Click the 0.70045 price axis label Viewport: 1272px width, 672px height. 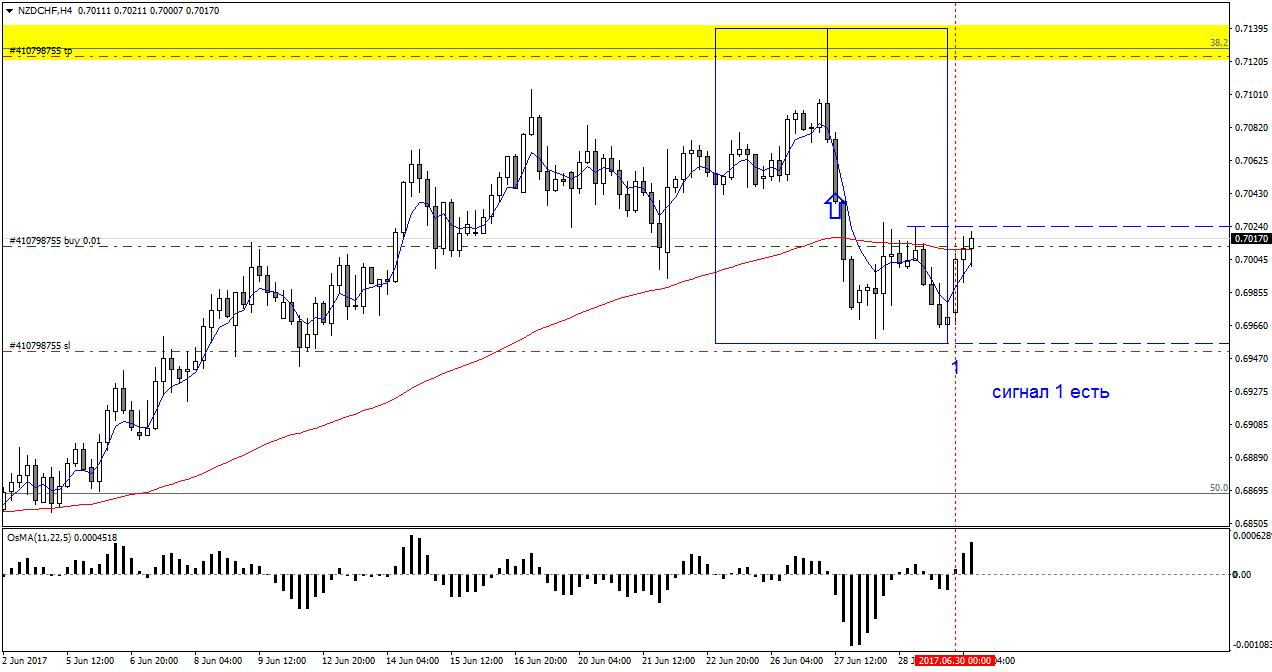click(1252, 259)
